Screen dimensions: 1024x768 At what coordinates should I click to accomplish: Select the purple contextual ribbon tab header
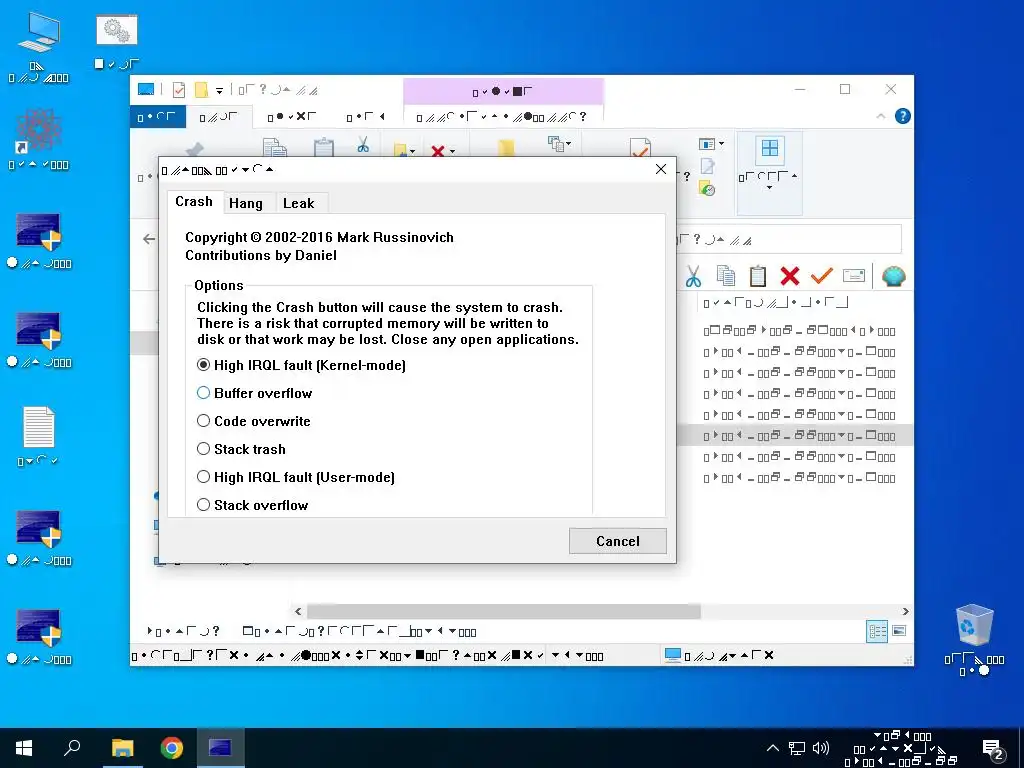(x=504, y=91)
